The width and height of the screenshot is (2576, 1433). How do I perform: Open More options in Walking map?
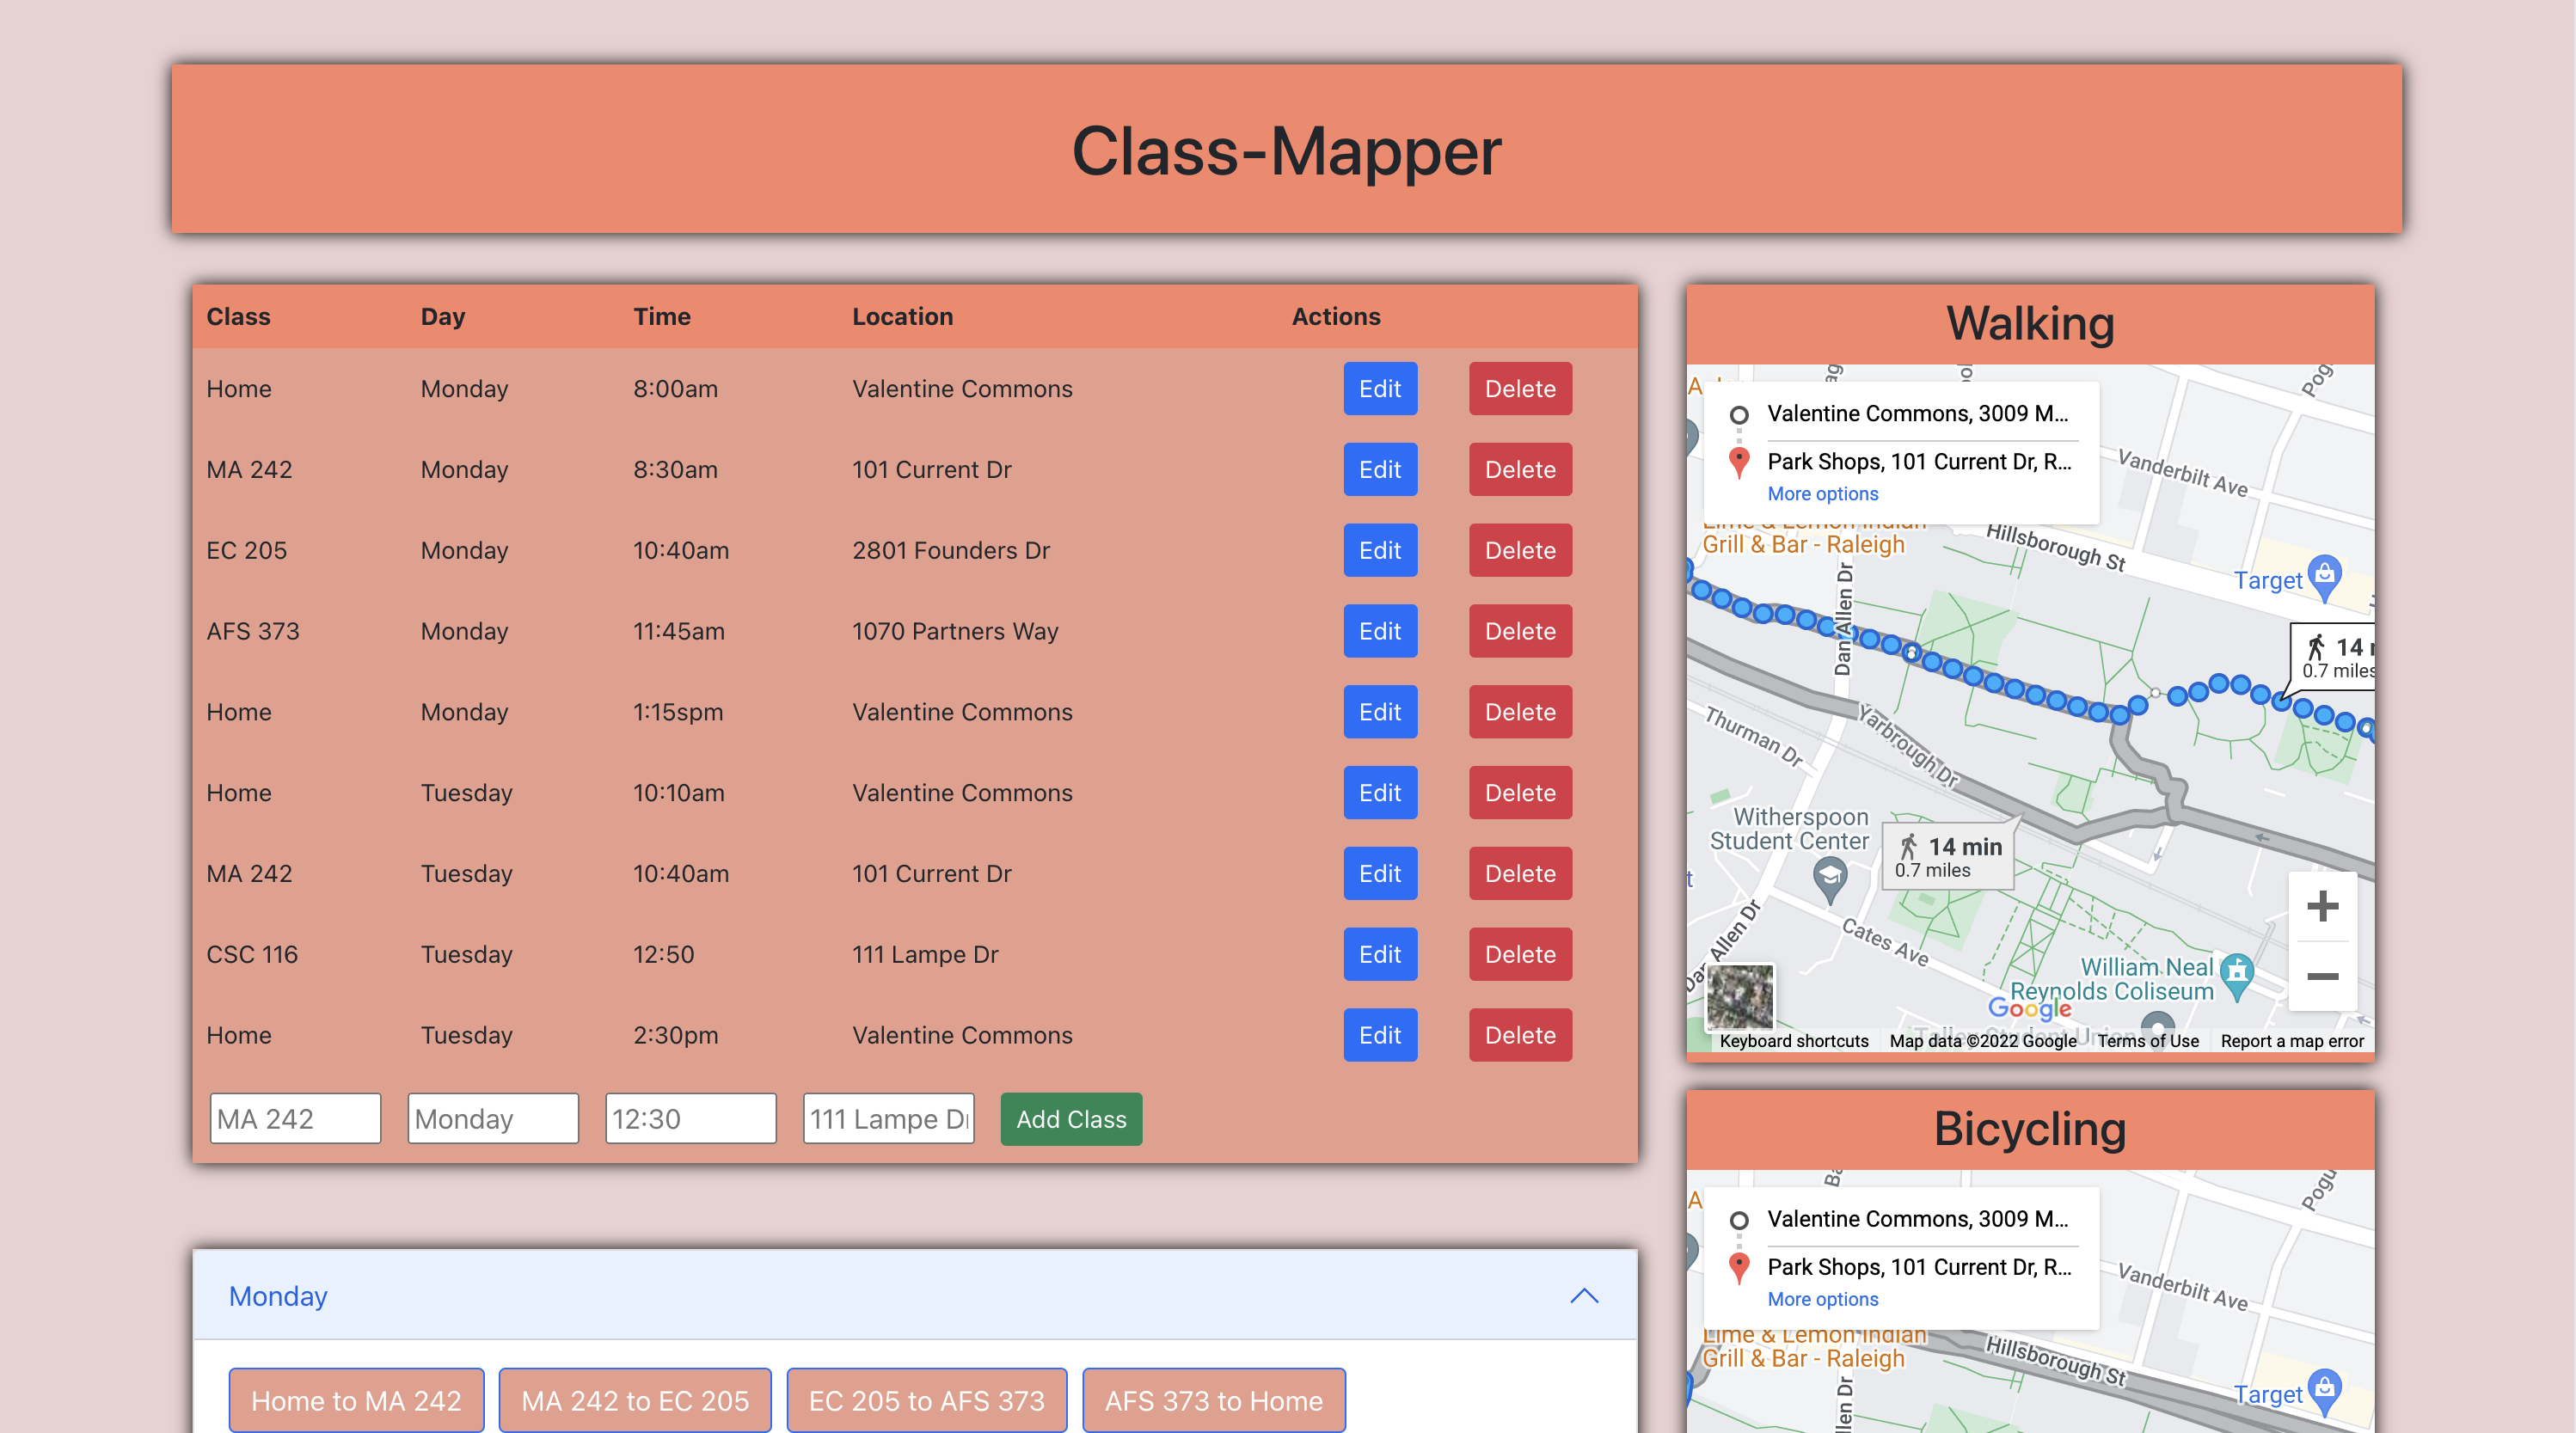coord(1822,494)
